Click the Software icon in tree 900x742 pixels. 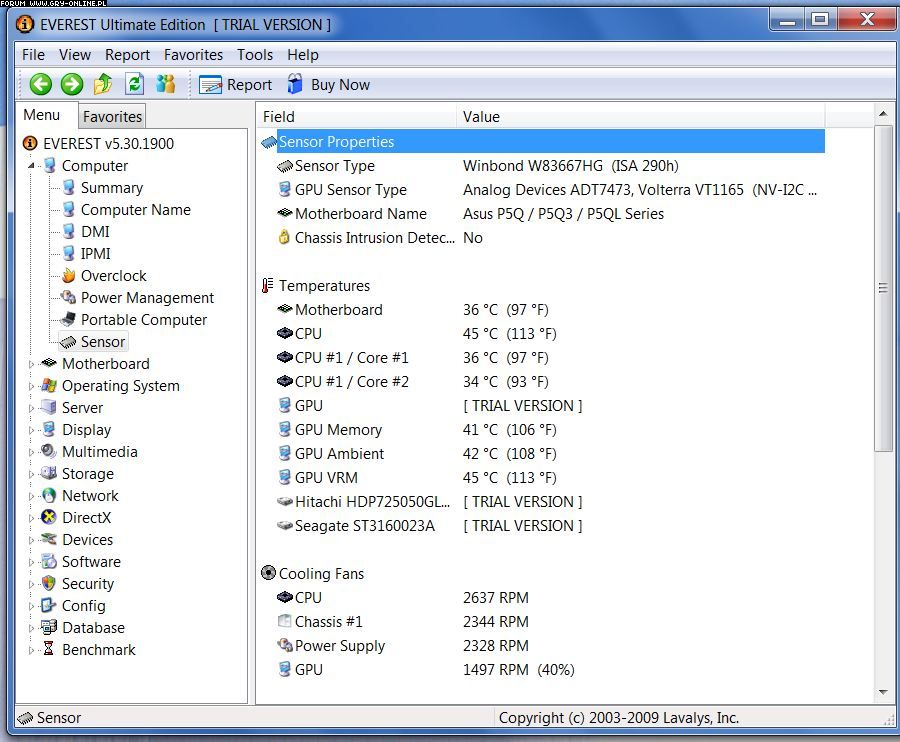[49, 561]
